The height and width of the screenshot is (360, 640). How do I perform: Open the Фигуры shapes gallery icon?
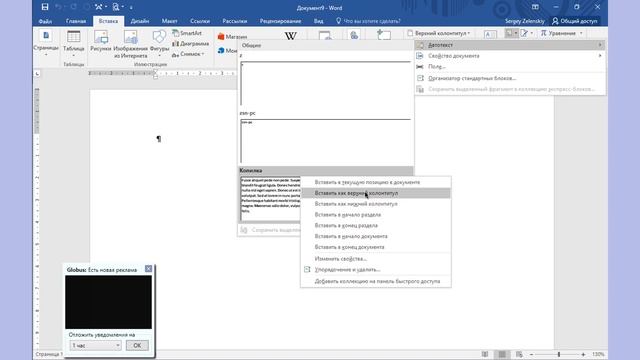pyautogui.click(x=159, y=37)
